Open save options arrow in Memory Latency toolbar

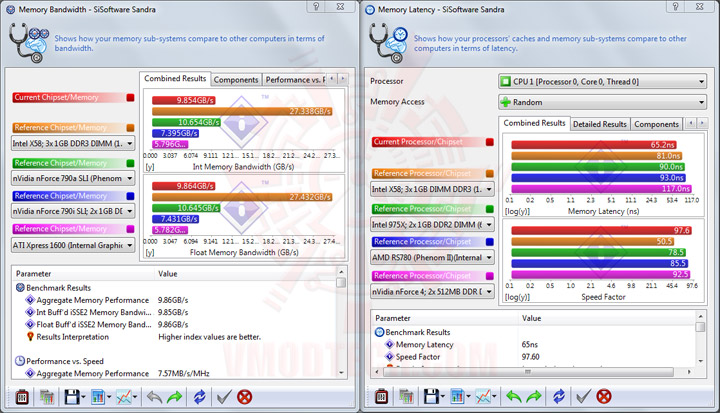(x=443, y=396)
